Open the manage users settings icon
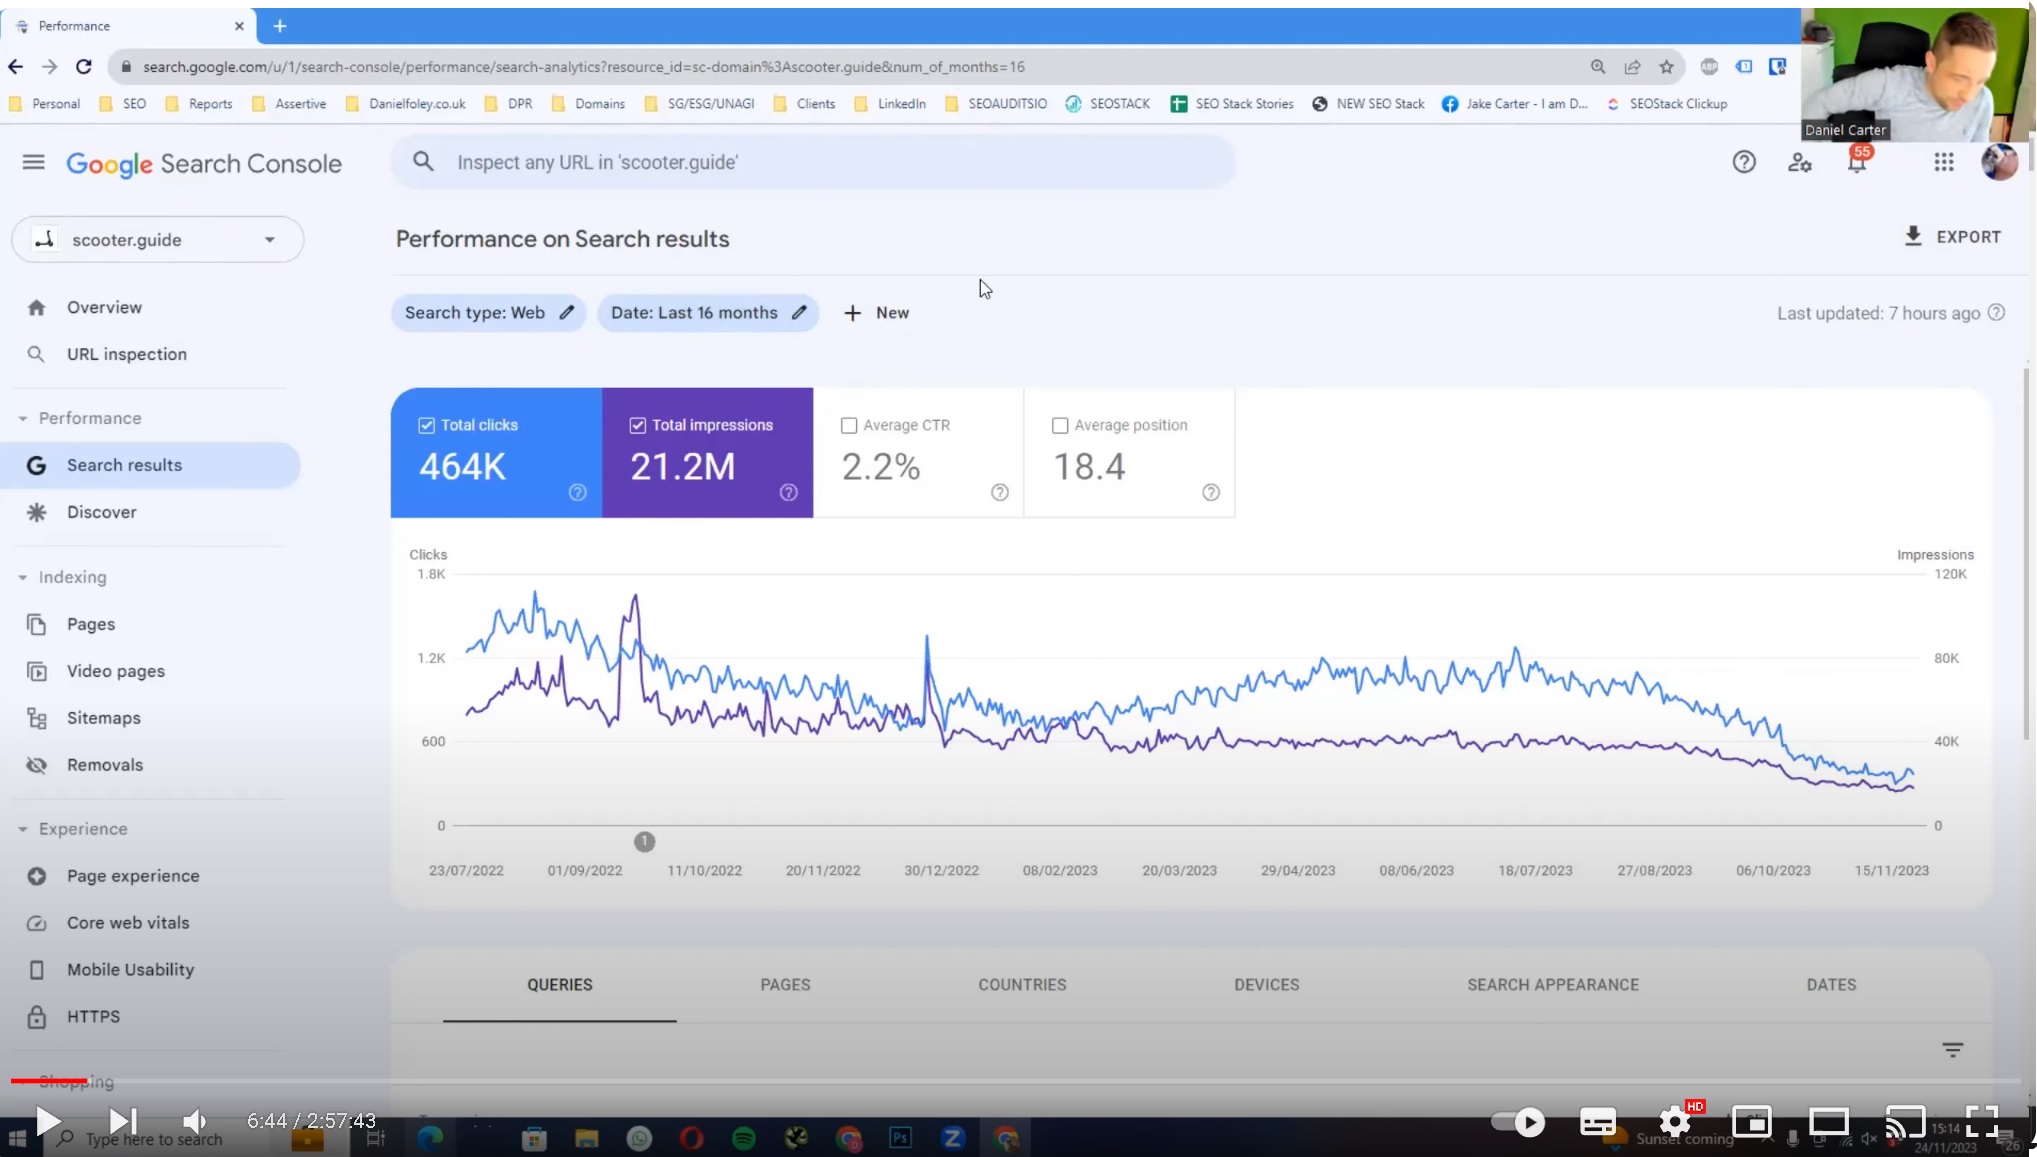Image resolution: width=2037 pixels, height=1157 pixels. click(x=1799, y=162)
